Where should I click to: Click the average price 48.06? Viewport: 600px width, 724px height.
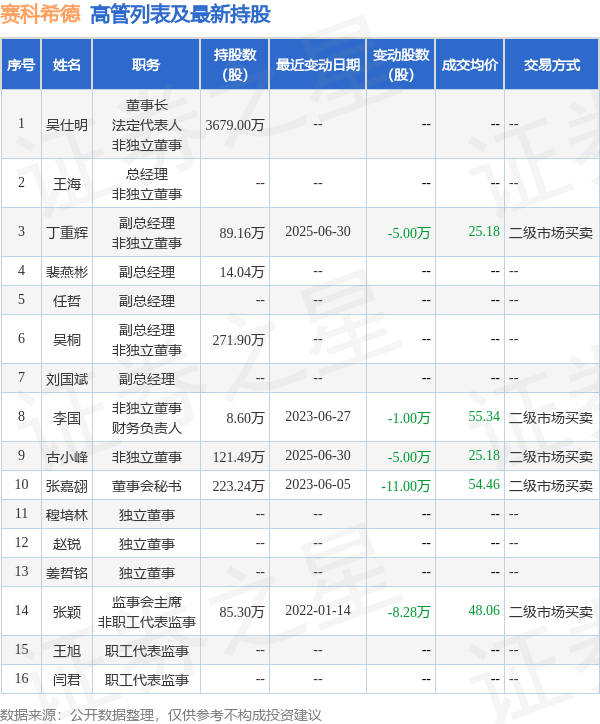[x=484, y=611]
